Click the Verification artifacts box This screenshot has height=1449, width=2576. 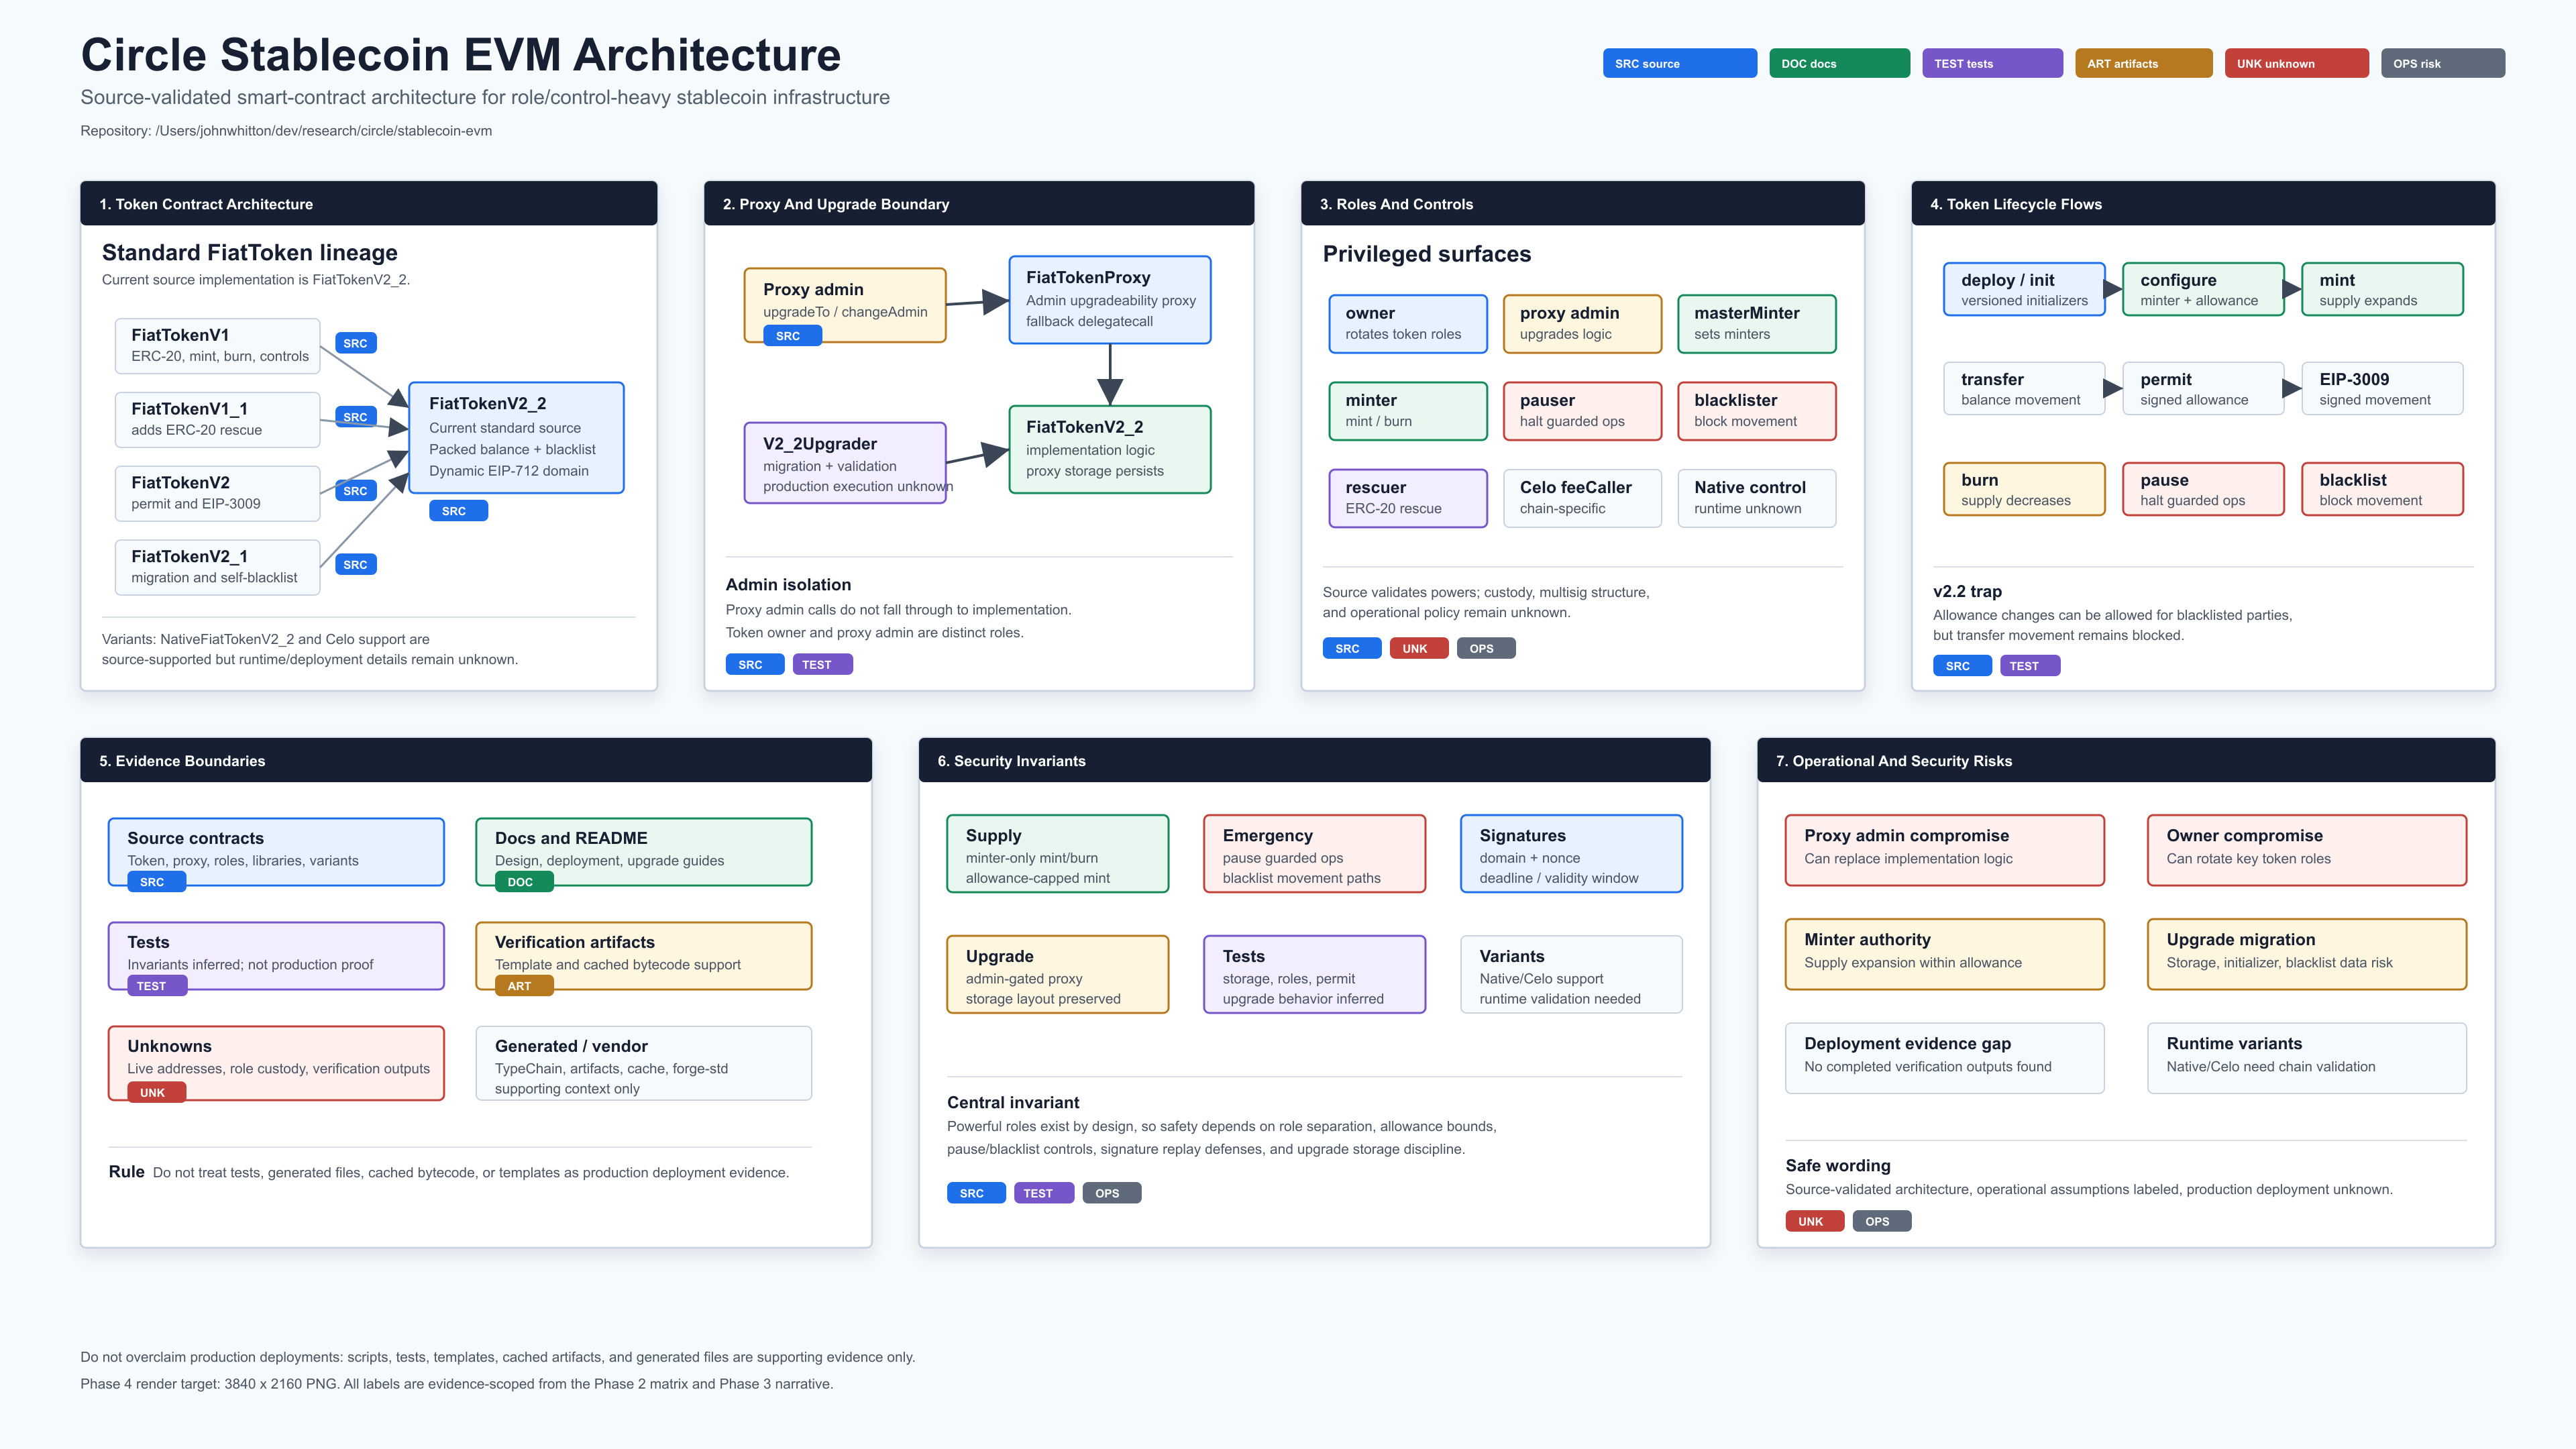point(643,956)
